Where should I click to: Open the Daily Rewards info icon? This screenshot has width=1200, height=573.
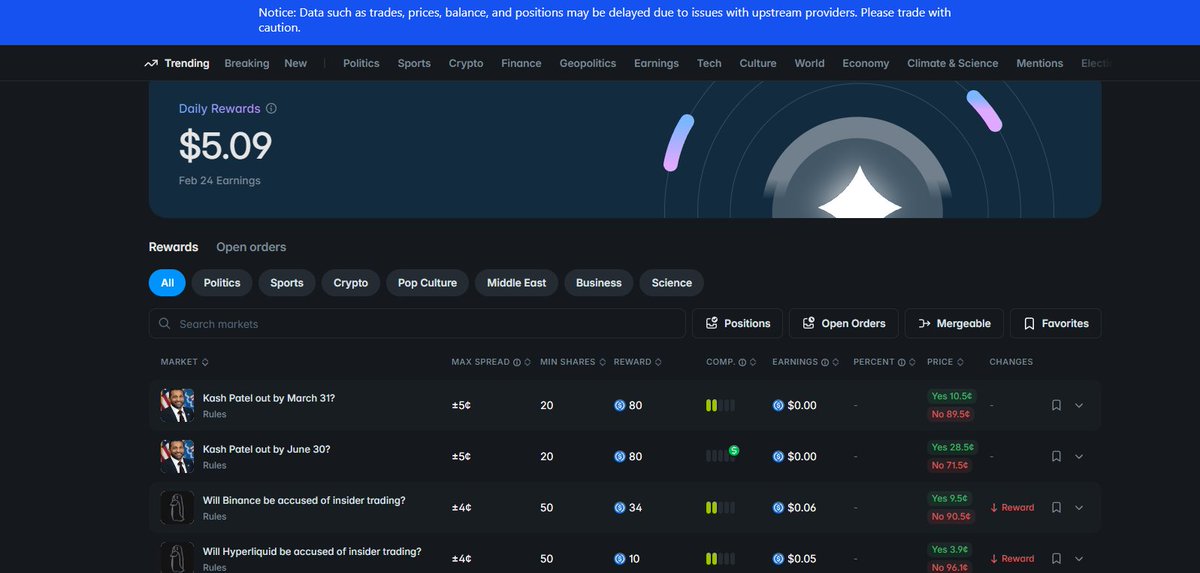tap(271, 109)
